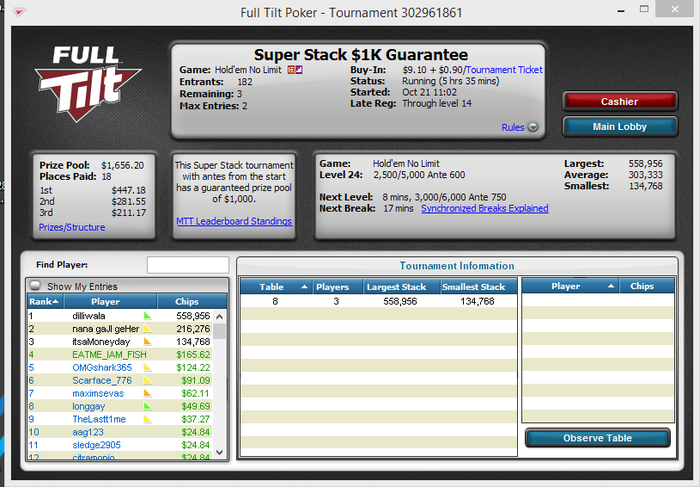Click the player list scroll up arrow
This screenshot has height=487, width=700.
point(219,316)
